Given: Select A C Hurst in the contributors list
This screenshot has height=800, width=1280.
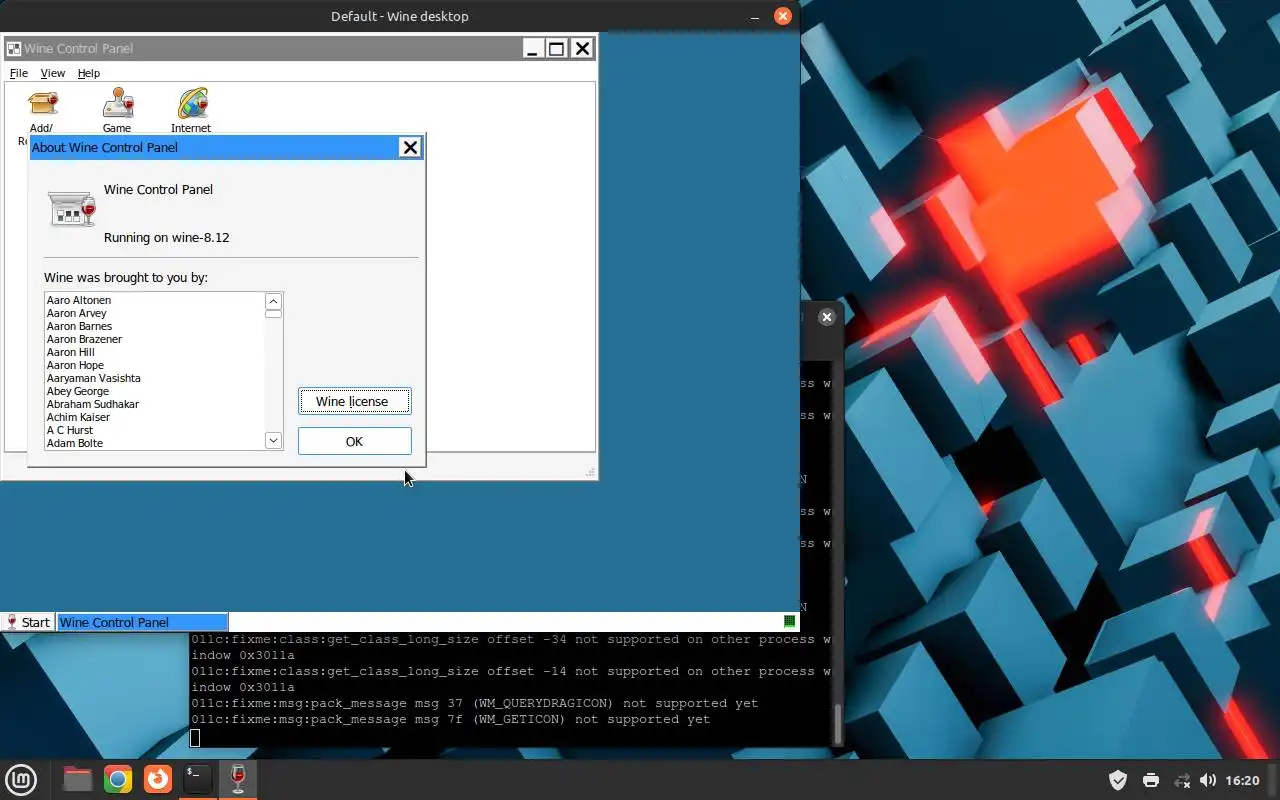Looking at the screenshot, I should pyautogui.click(x=69, y=430).
